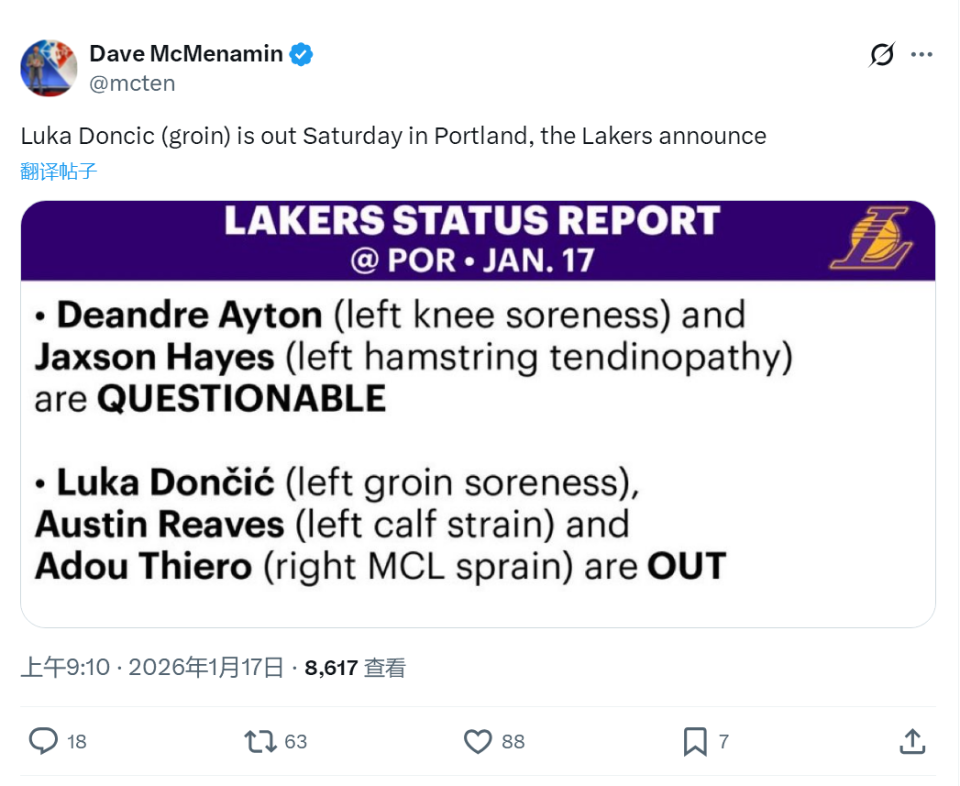Click the Grok slashed-circle icon

(881, 55)
